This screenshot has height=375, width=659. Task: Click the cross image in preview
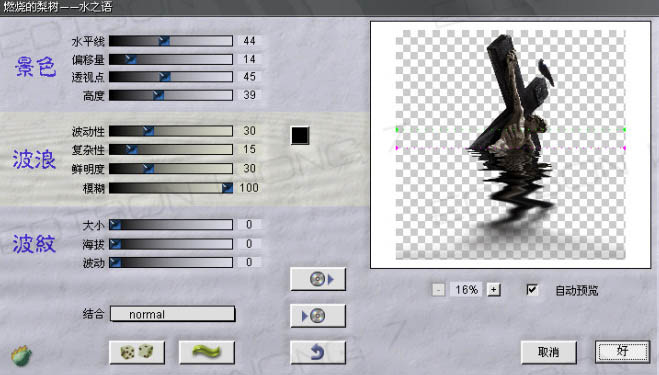(x=511, y=93)
